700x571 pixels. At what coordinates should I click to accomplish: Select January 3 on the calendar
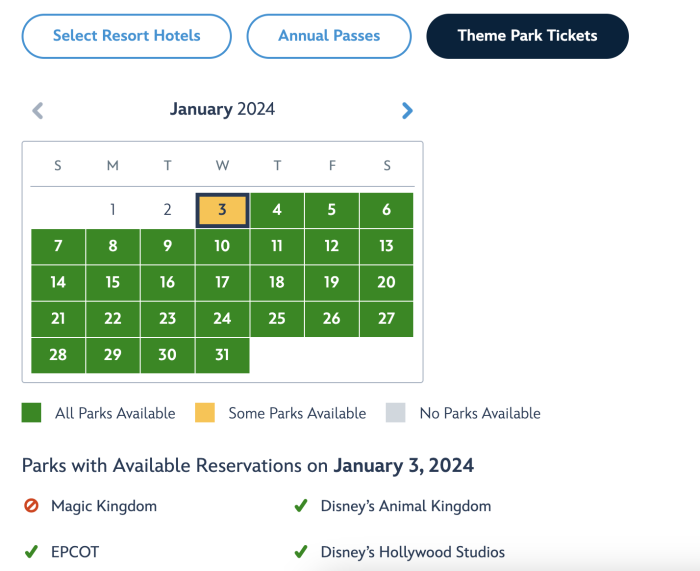pos(222,211)
